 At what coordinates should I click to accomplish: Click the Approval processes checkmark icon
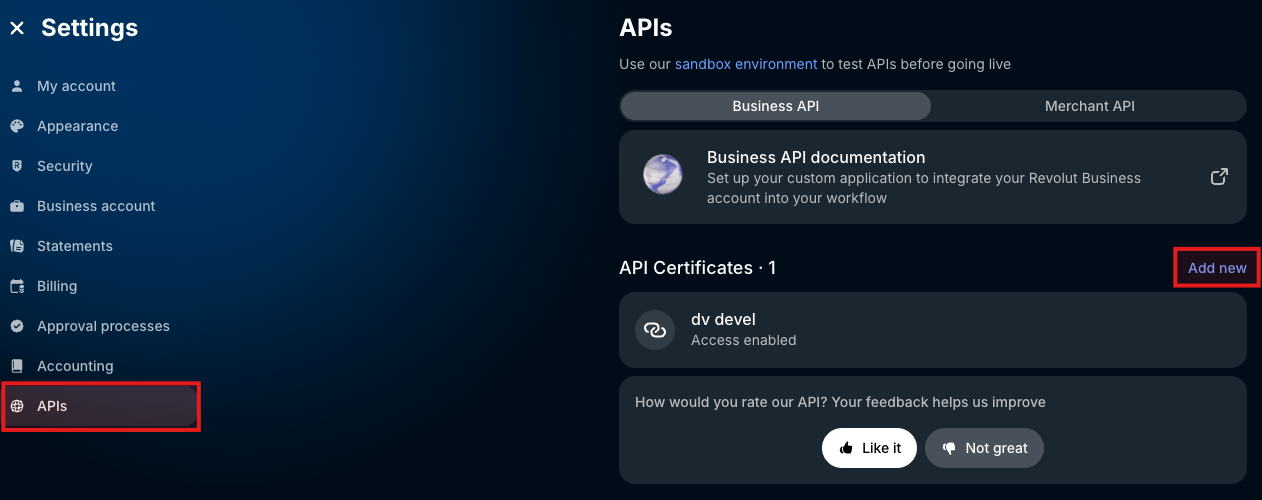[17, 326]
